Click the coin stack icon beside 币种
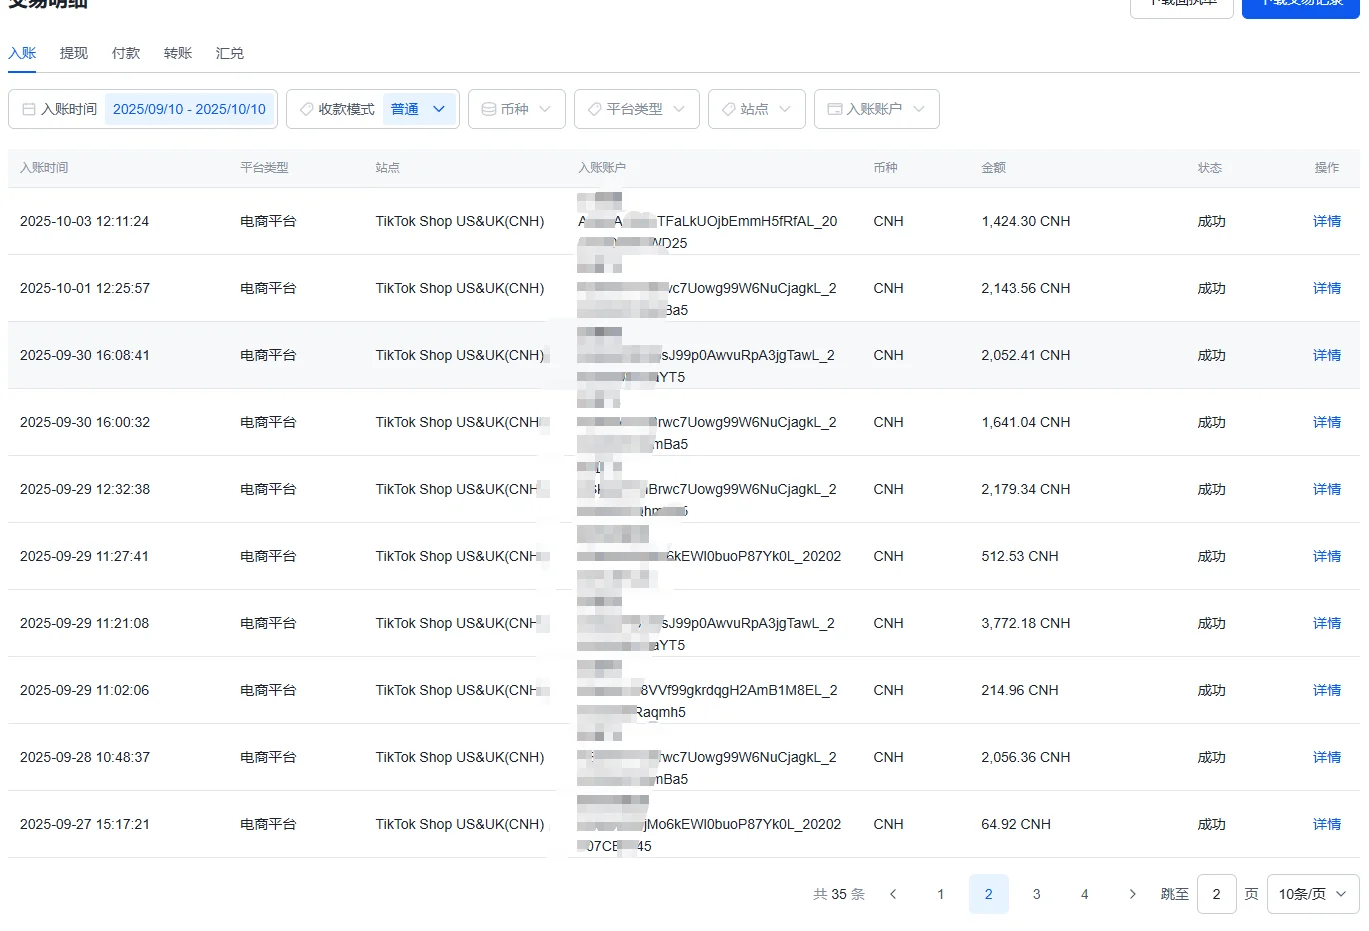This screenshot has width=1369, height=931. [489, 109]
